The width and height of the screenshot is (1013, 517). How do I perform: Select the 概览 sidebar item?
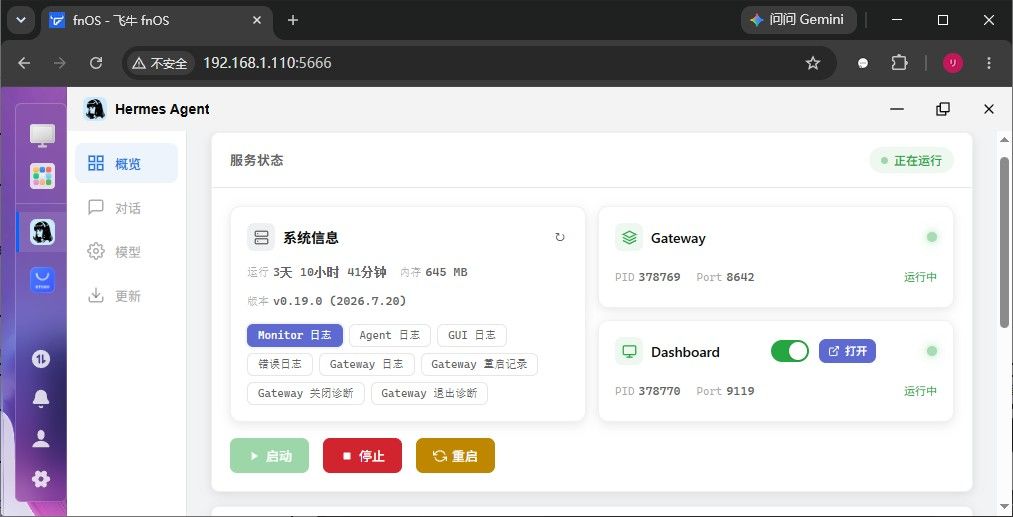click(127, 163)
